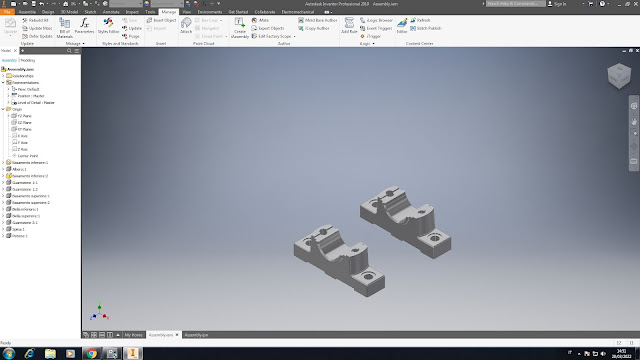Click the Search Help & Commands field
The width and height of the screenshot is (640, 360).
point(516,4)
